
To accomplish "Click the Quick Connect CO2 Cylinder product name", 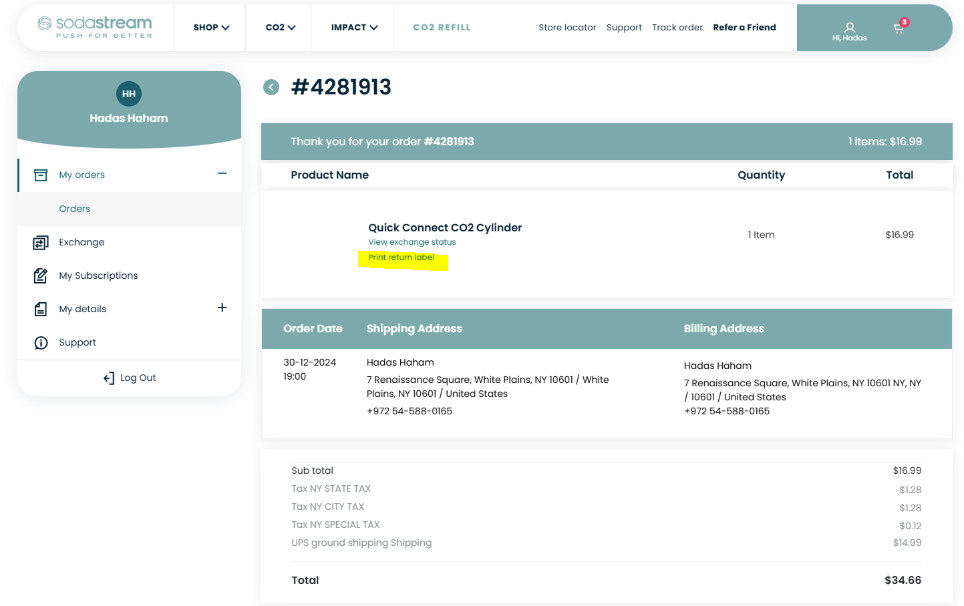I will pos(444,227).
